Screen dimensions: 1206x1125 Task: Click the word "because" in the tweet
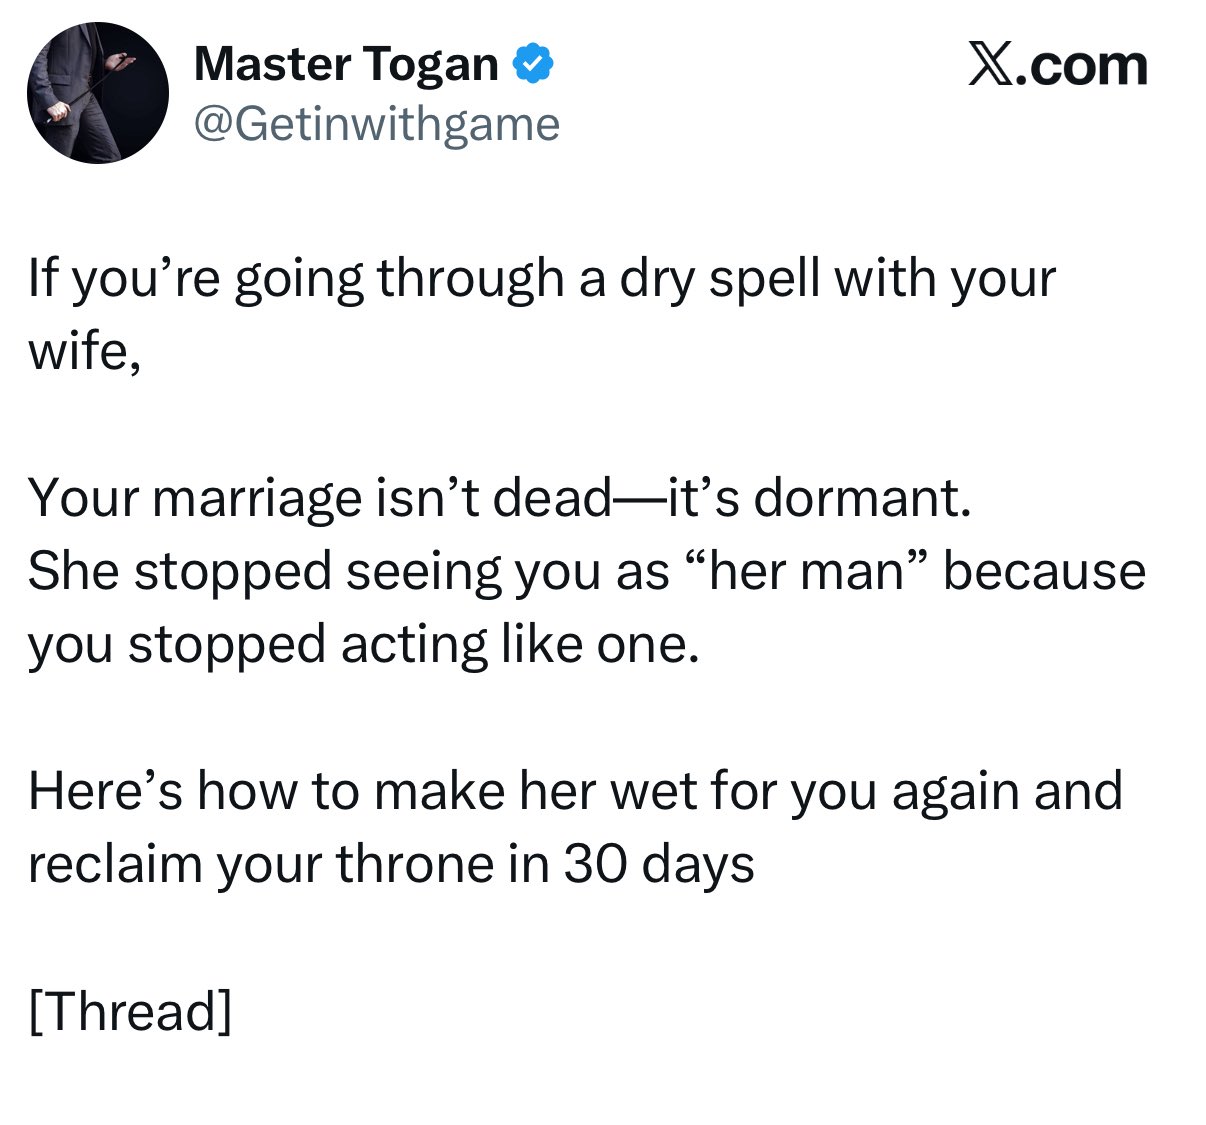point(1044,571)
